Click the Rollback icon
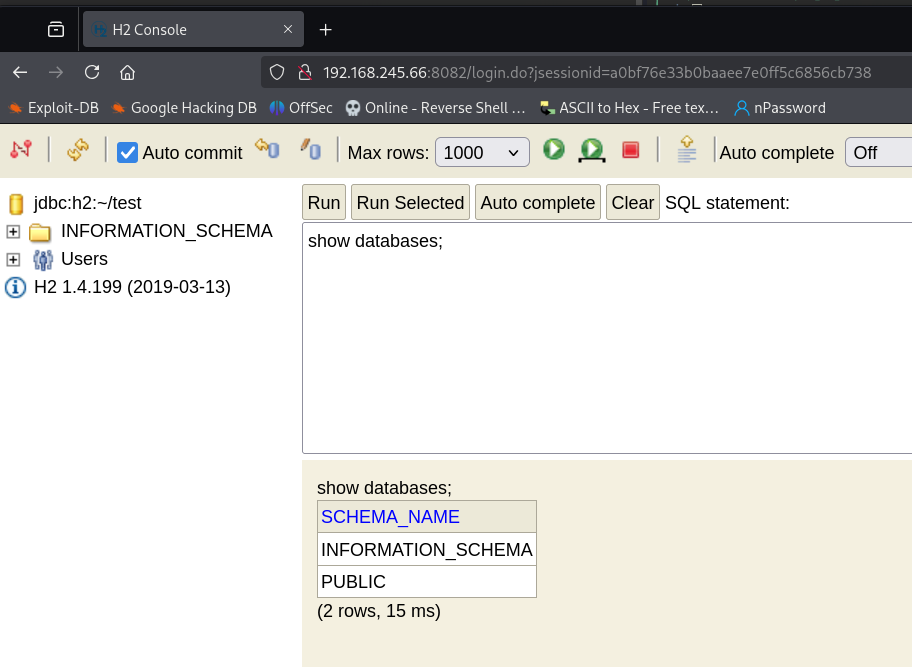 click(268, 149)
